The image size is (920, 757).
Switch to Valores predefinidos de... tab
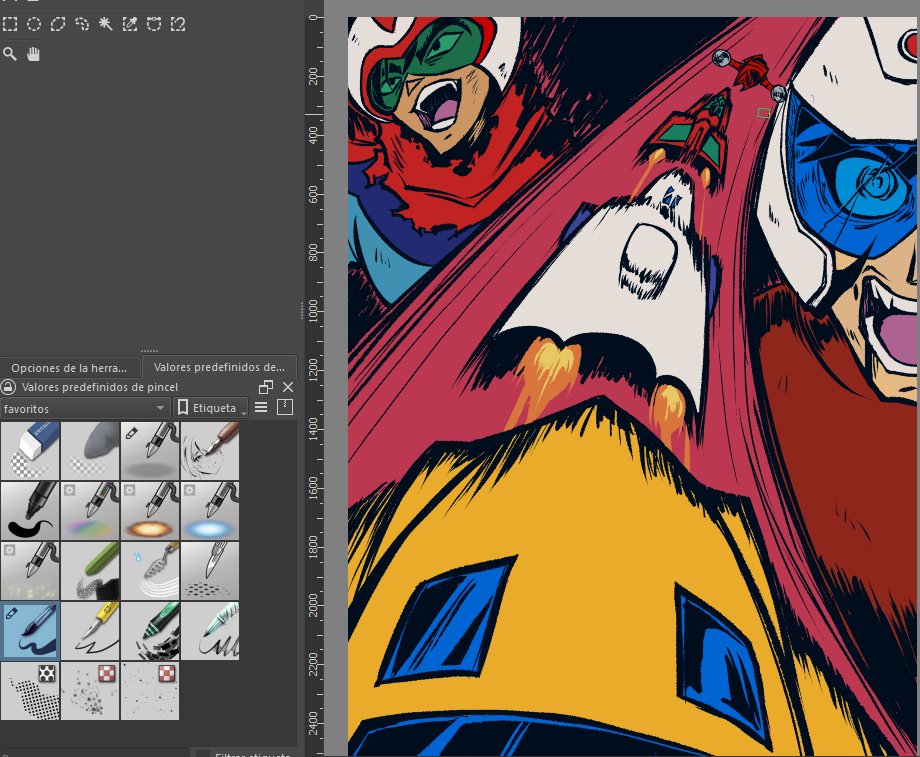point(219,367)
